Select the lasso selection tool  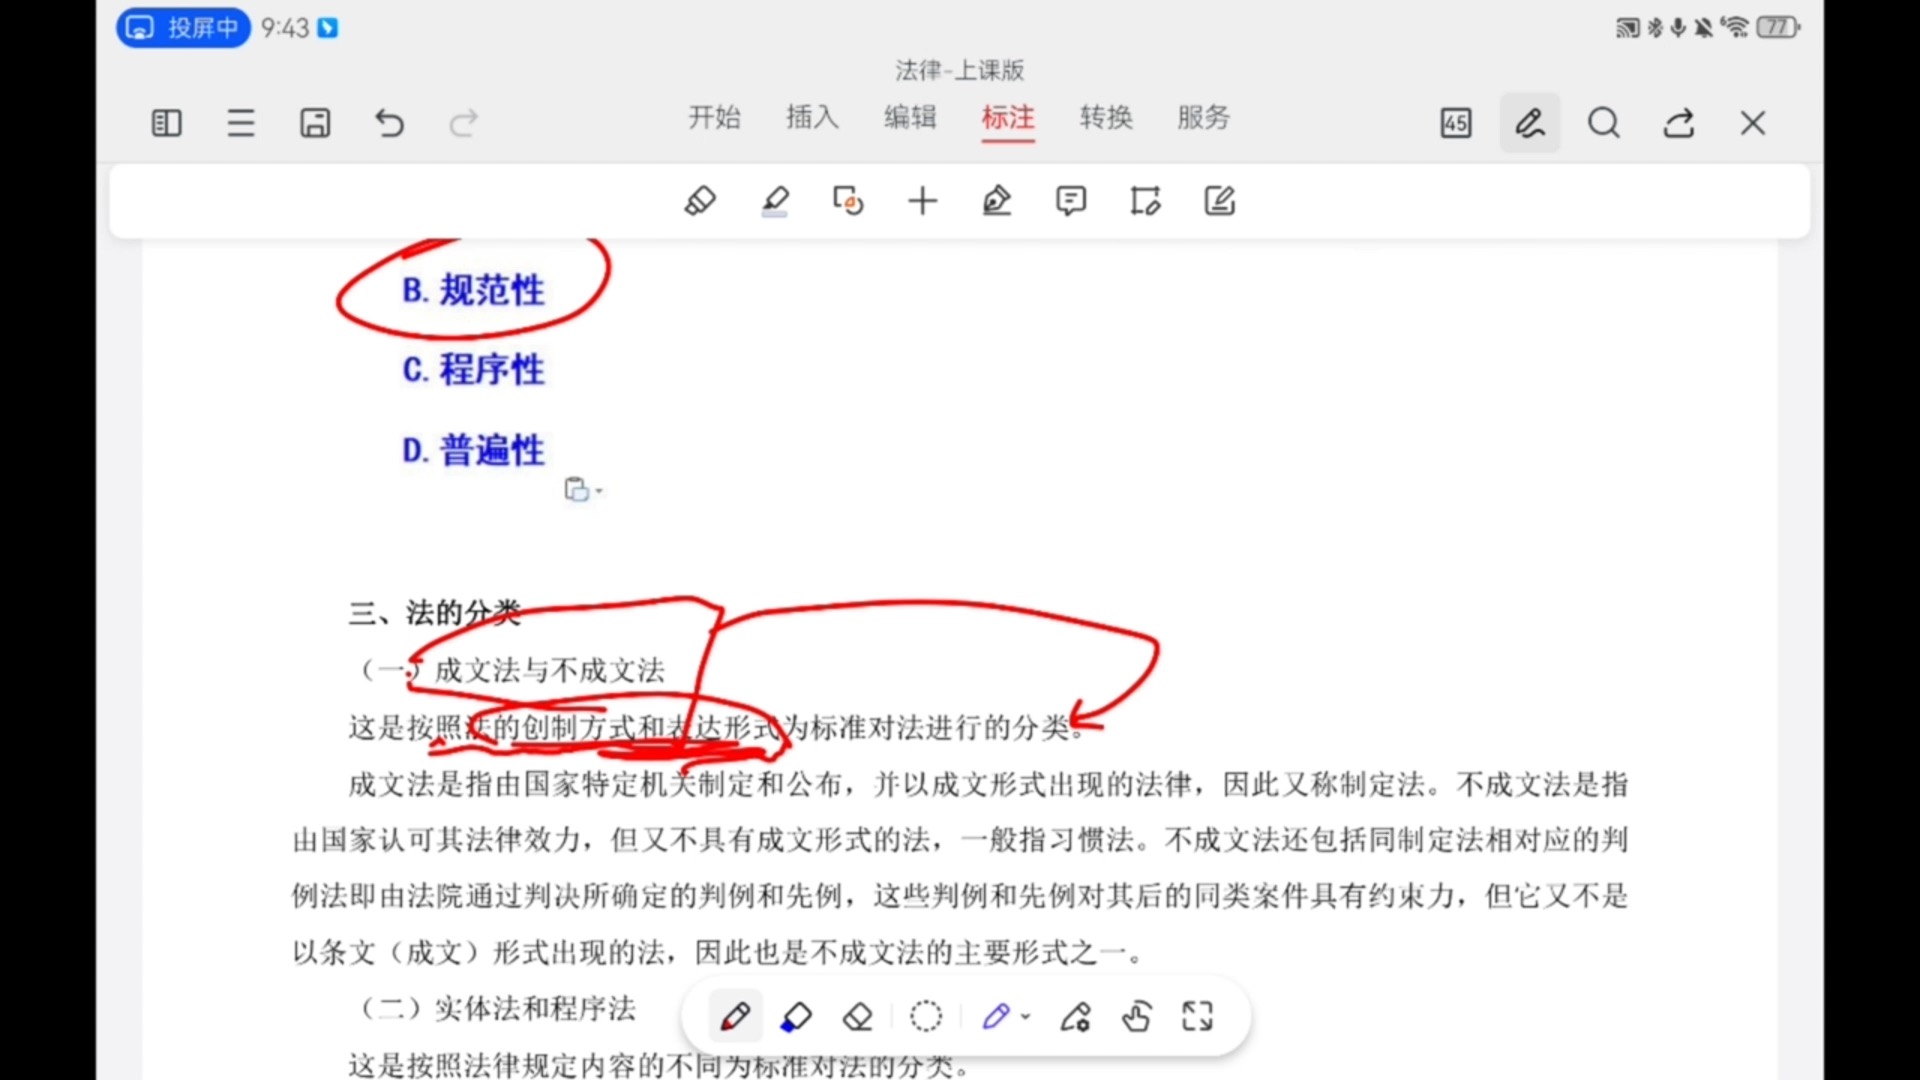coord(926,1016)
